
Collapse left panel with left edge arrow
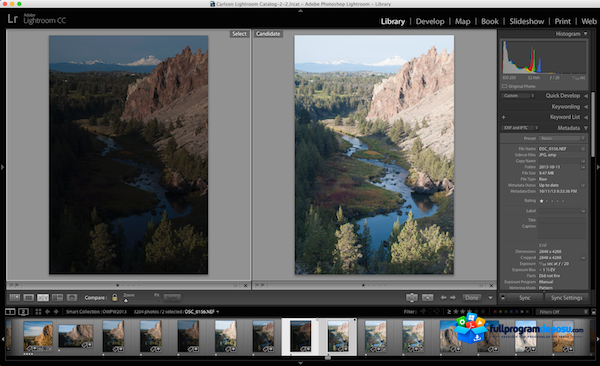(x=2, y=167)
